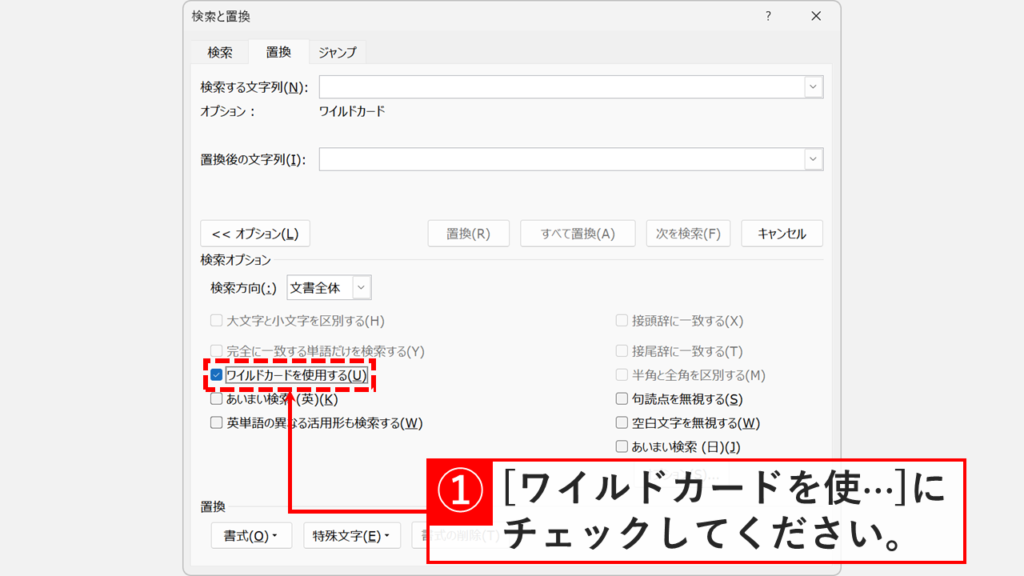Screen dimensions: 1024x576
Task: Open dialog help with the ? icon
Action: click(767, 16)
